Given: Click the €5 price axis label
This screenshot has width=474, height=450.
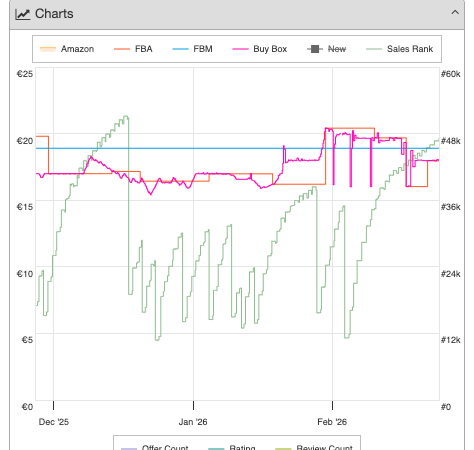Looking at the screenshot, I should coord(27,340).
